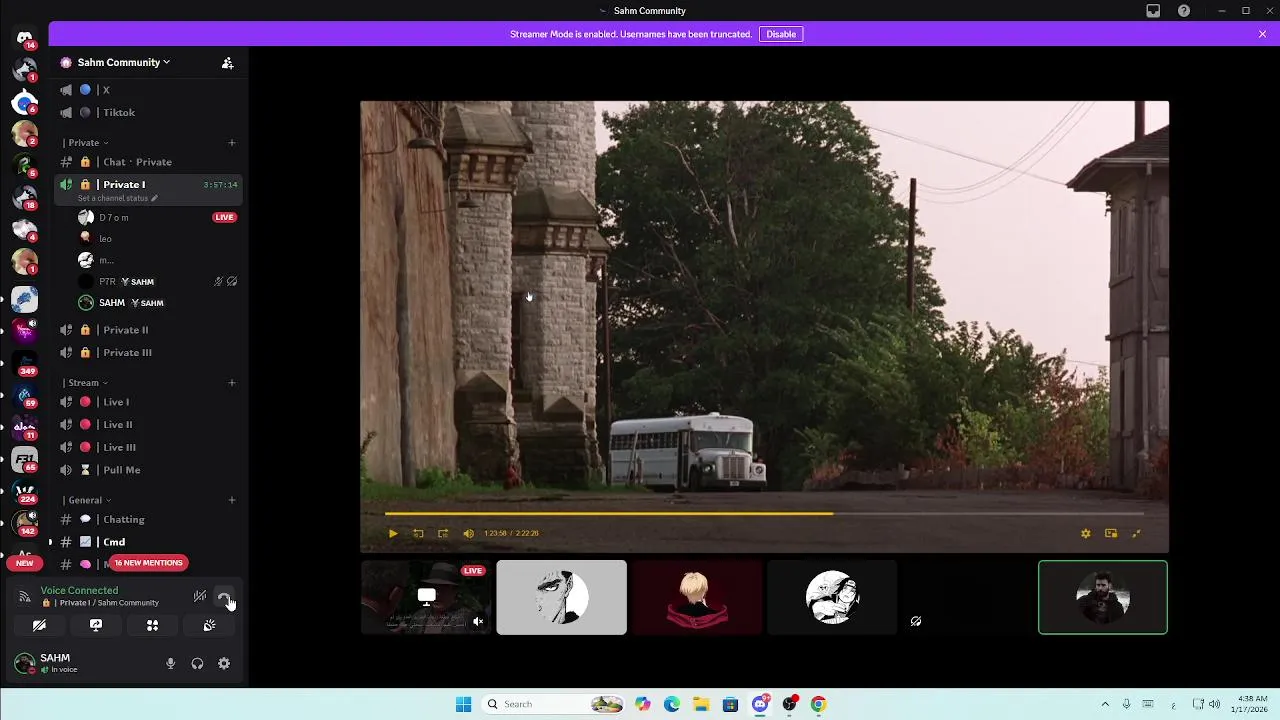The width and height of the screenshot is (1280, 720).
Task: Join Live I voice channel
Action: point(148,402)
